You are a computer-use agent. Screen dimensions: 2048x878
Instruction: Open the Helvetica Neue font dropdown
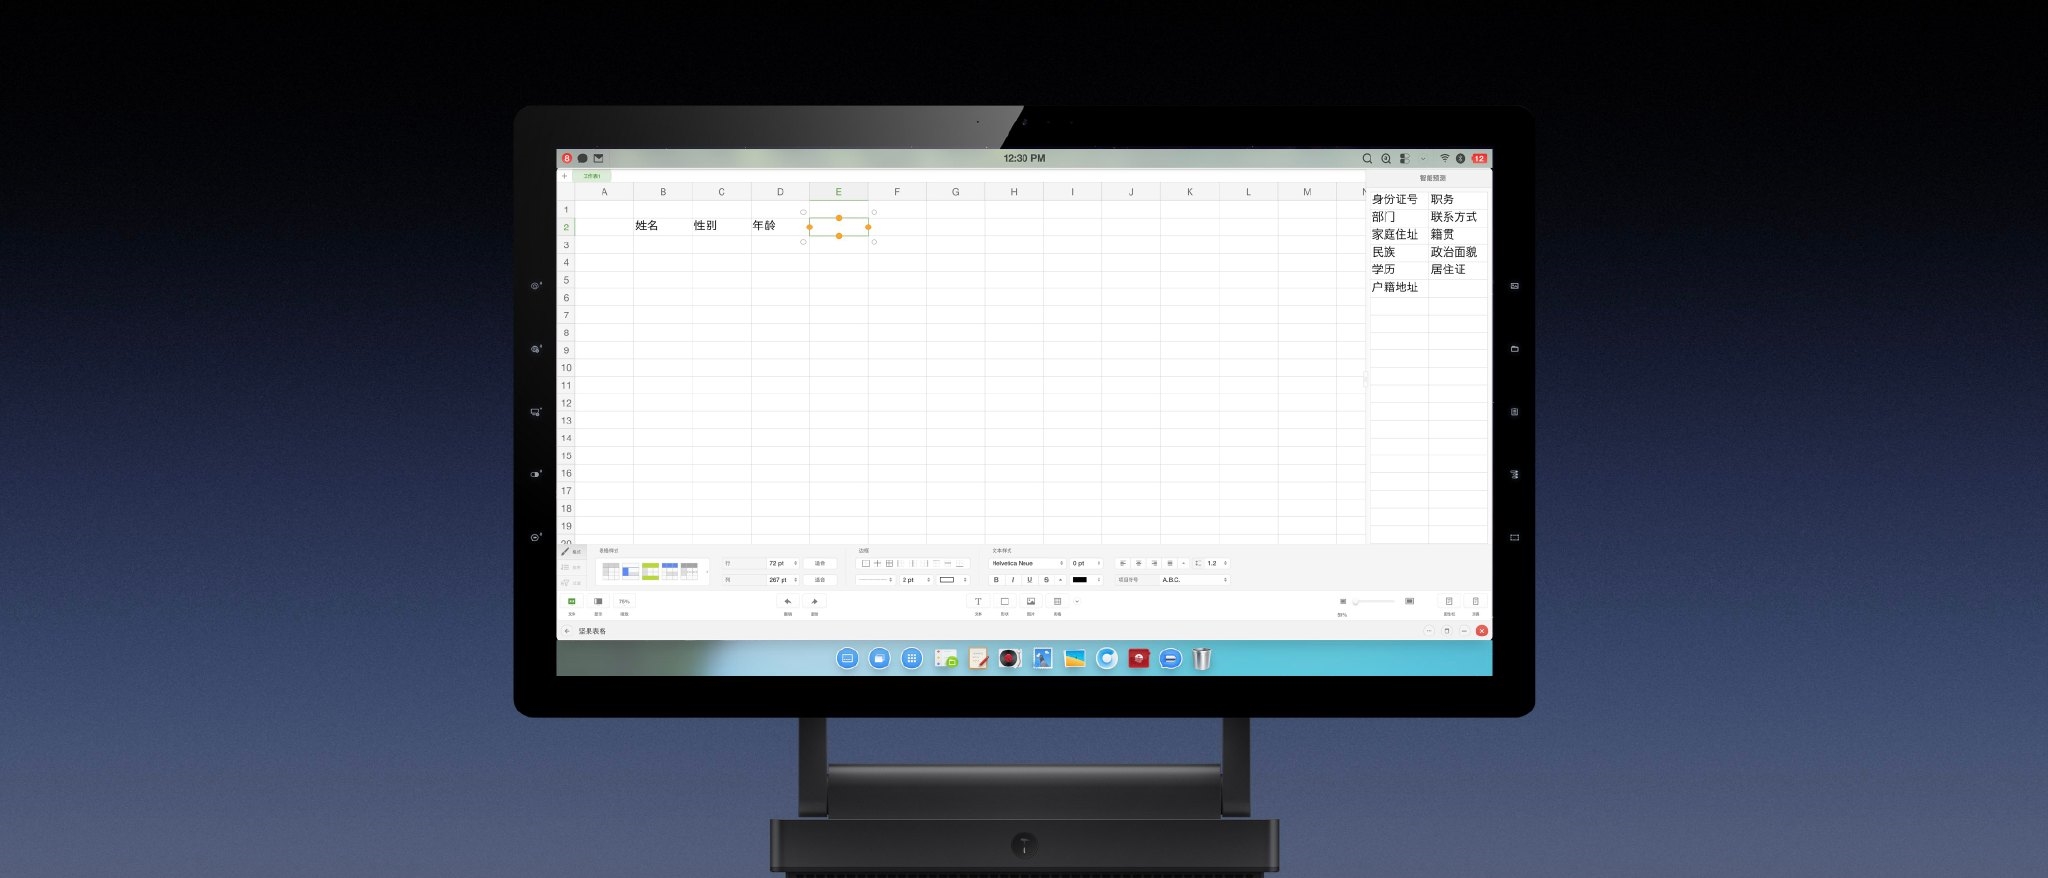coord(1028,564)
